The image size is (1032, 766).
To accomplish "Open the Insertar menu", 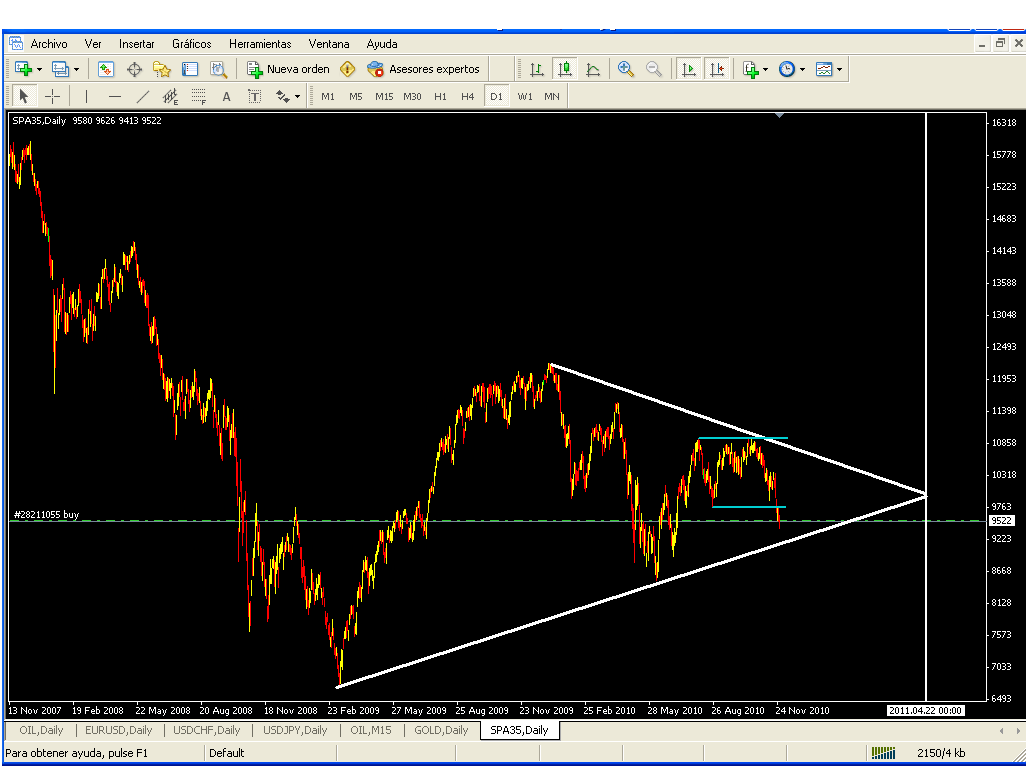I will 136,44.
